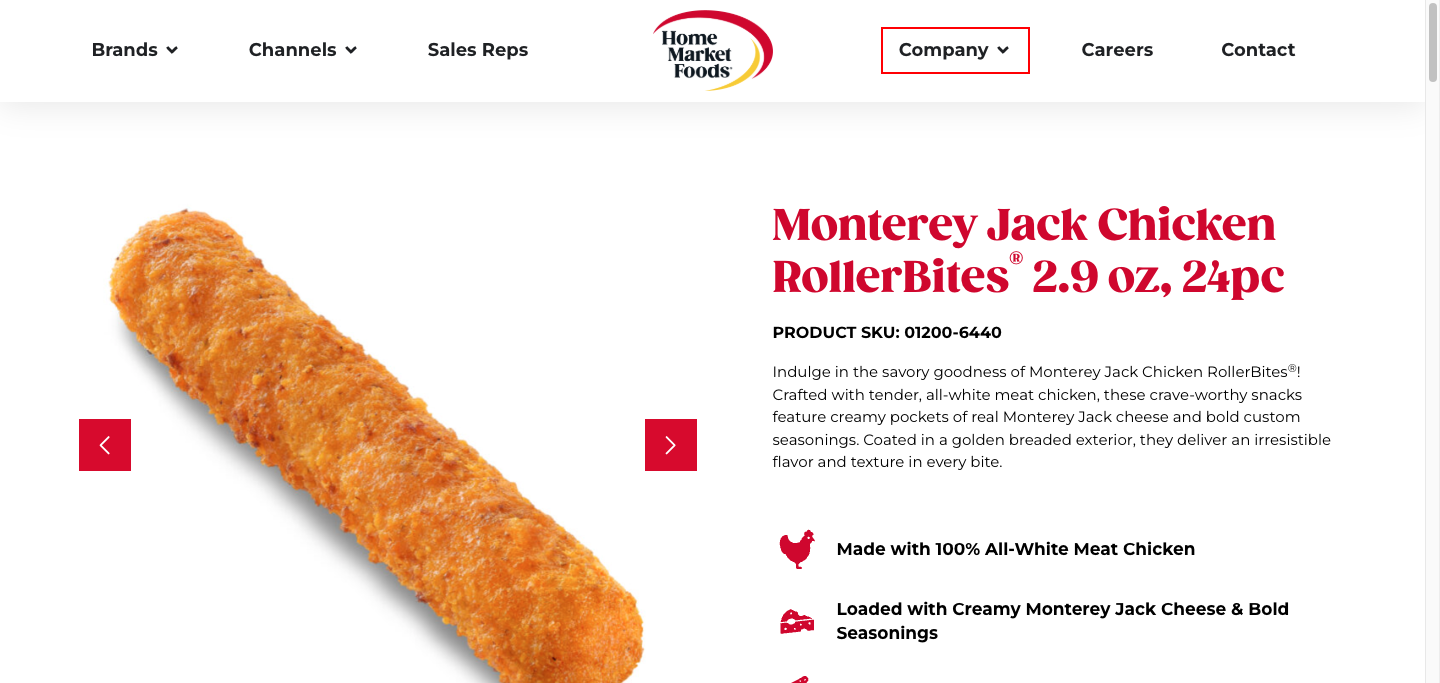Navigate to the Contact page
The height and width of the screenshot is (683, 1440).
1258,50
